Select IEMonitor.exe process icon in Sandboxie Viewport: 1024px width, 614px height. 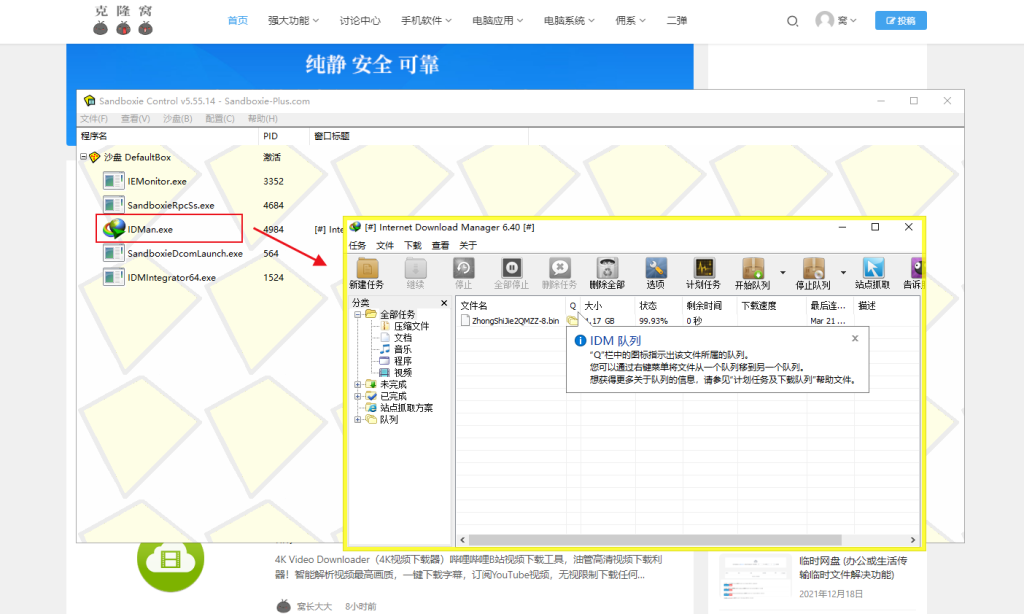point(114,181)
